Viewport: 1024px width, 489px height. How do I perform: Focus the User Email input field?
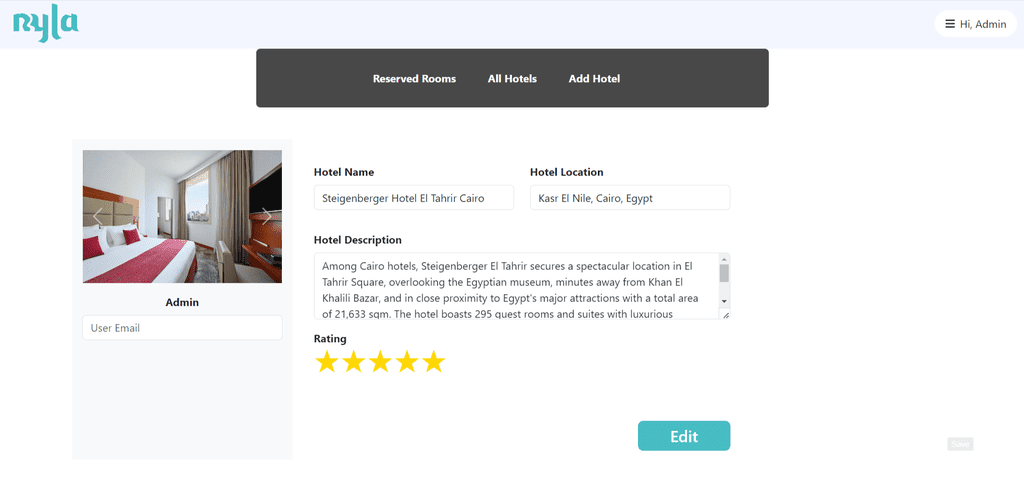point(182,328)
